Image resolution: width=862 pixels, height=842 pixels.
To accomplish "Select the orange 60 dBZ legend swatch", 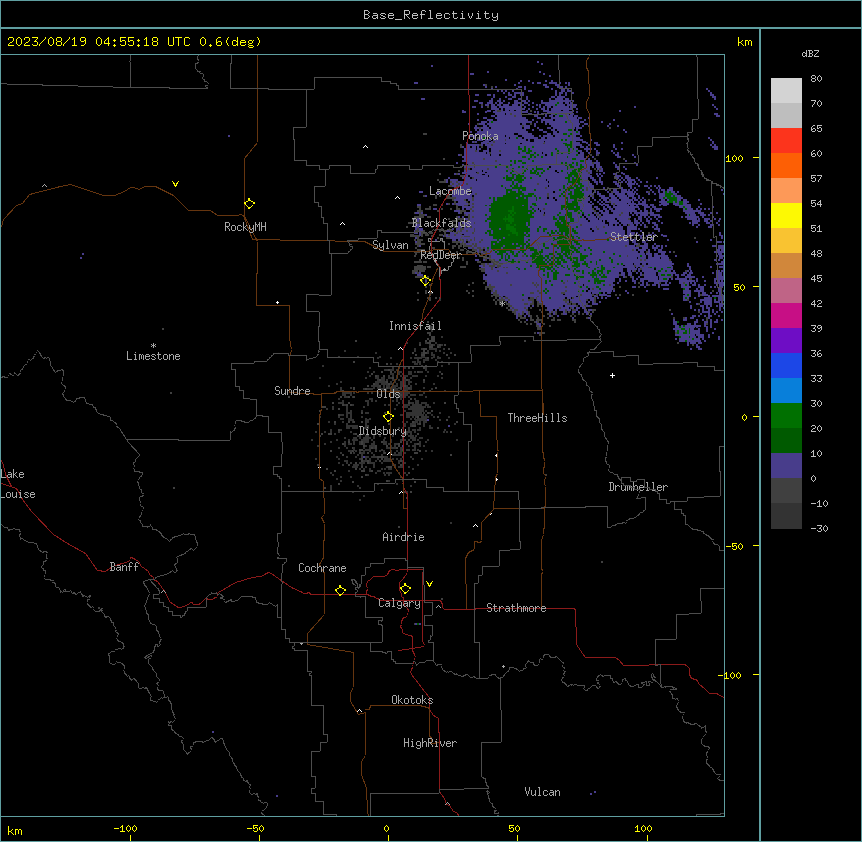I will click(x=786, y=165).
